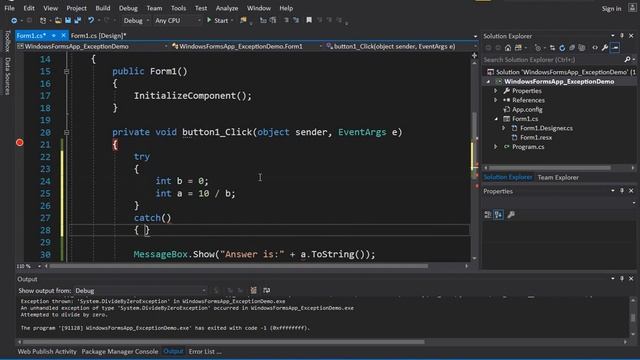Viewport: 640px width, 360px height.
Task: Click the Collapse All icon in Solution Explorer
Action: [x=572, y=48]
